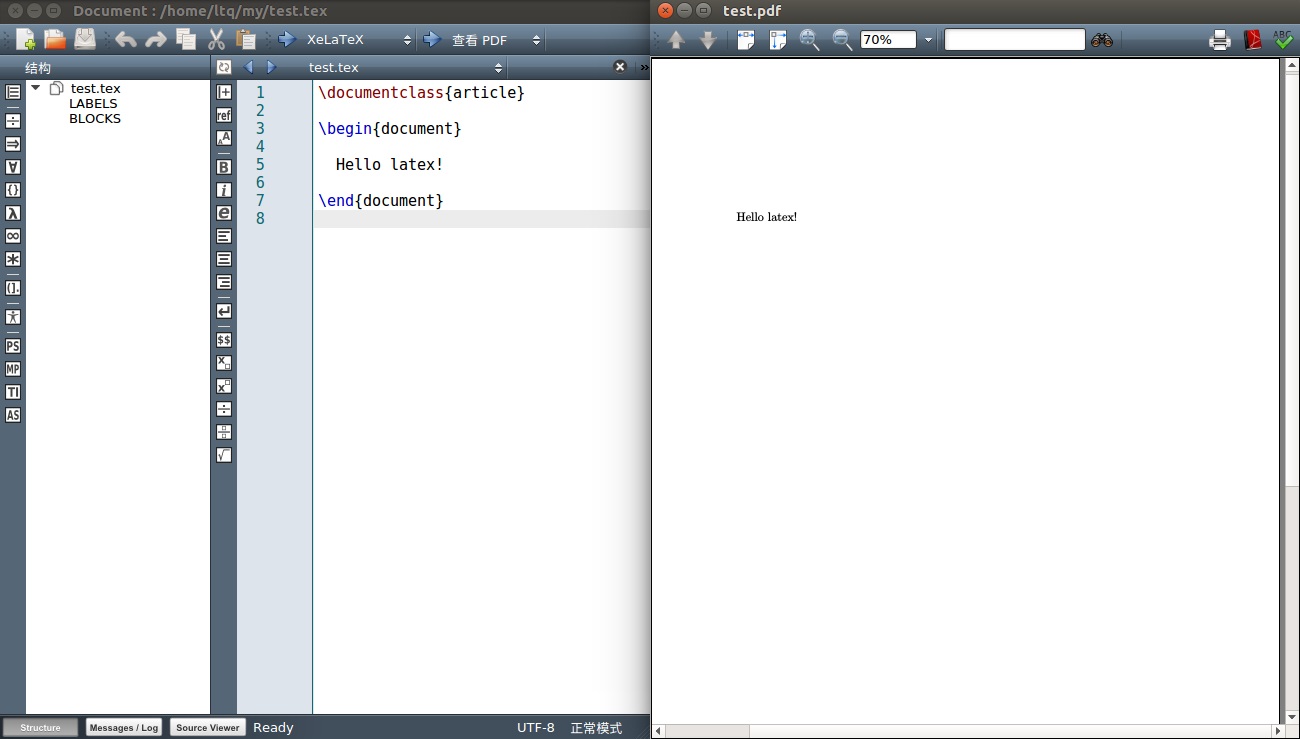Open the PSTricks 'PS' commands panel
Viewport: 1300px width, 739px height.
coord(13,346)
